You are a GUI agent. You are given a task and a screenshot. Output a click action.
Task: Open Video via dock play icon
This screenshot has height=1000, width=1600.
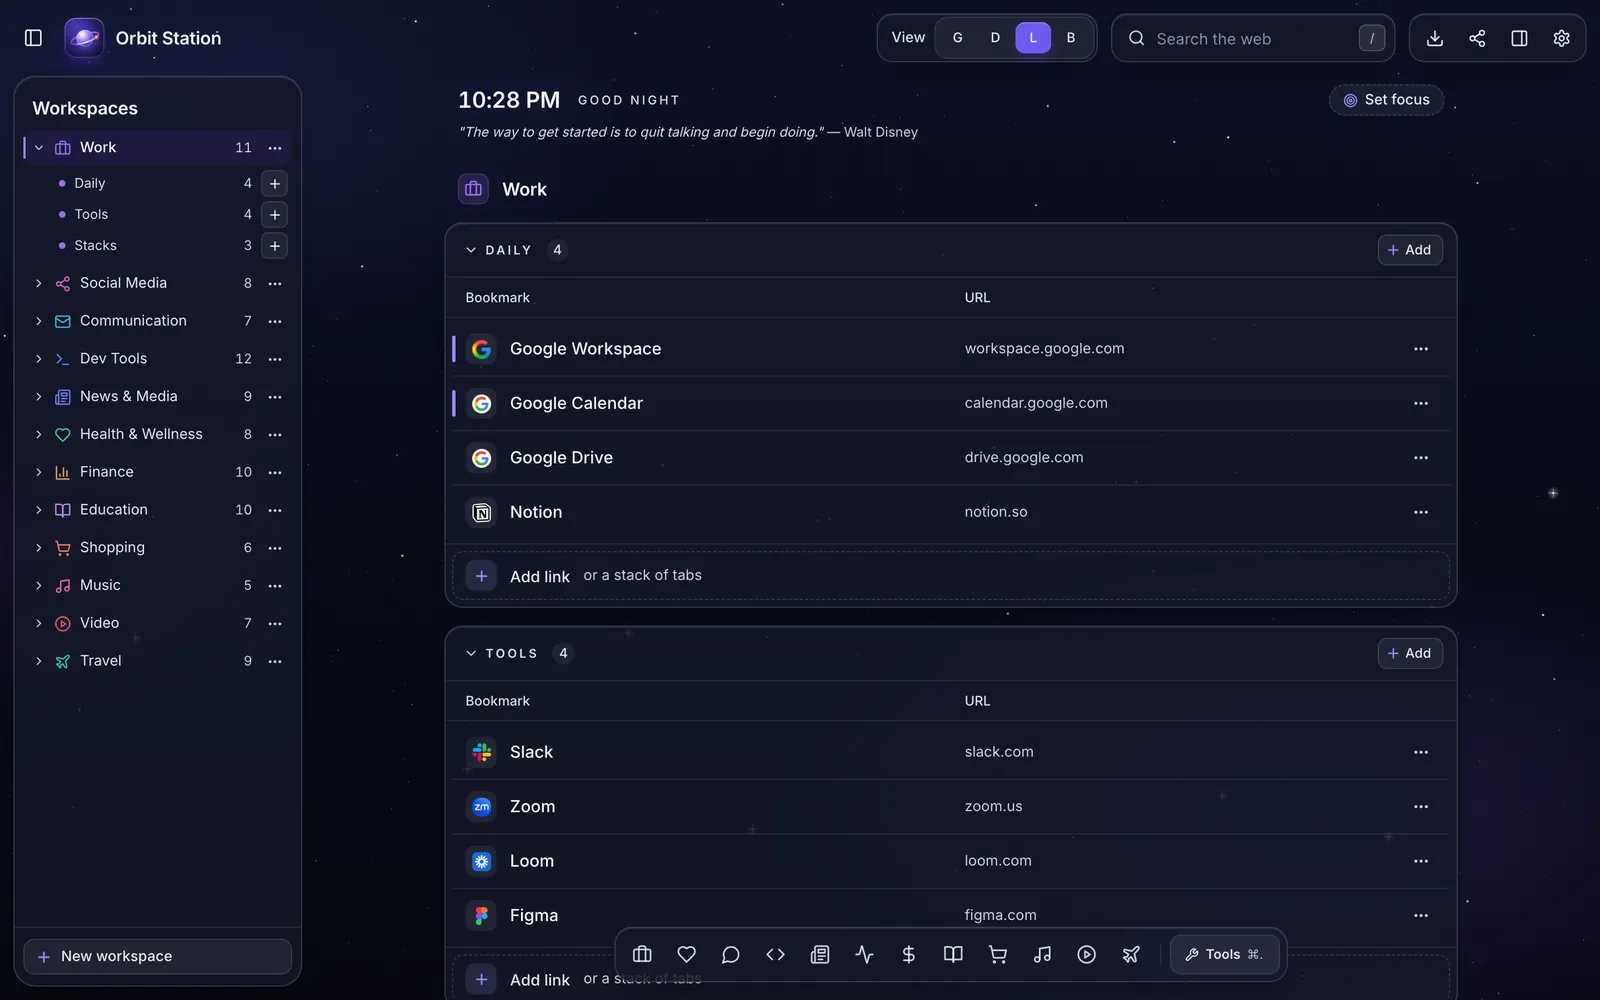pyautogui.click(x=1087, y=954)
